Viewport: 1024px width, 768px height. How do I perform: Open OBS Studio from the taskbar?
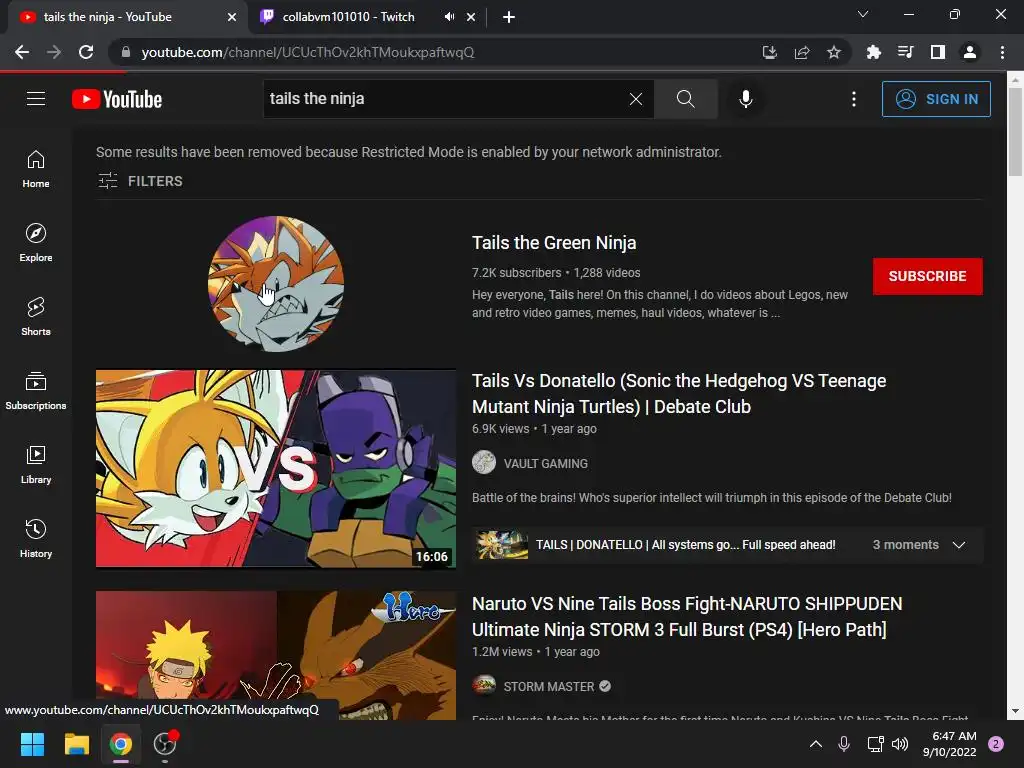point(165,744)
